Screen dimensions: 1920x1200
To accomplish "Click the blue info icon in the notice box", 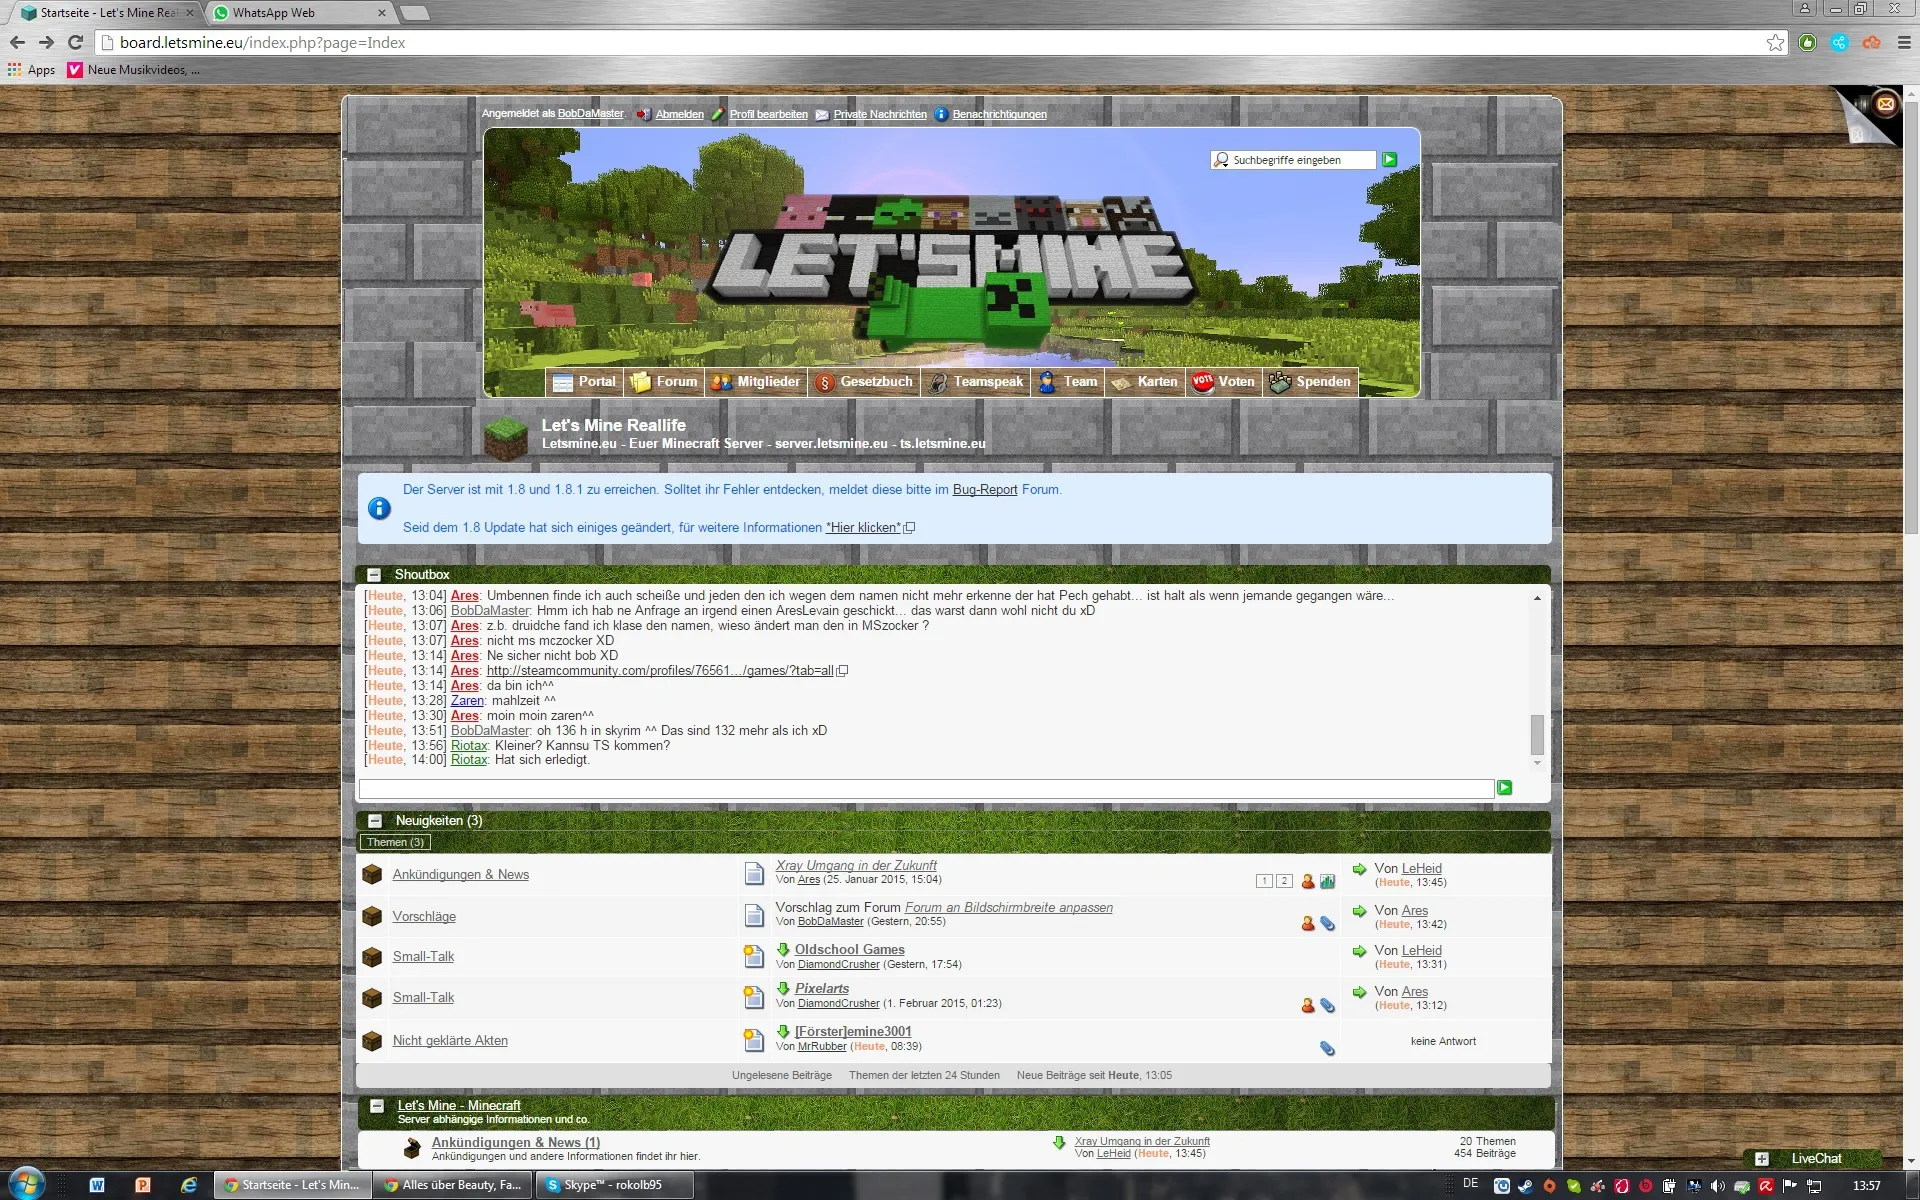I will click(379, 508).
